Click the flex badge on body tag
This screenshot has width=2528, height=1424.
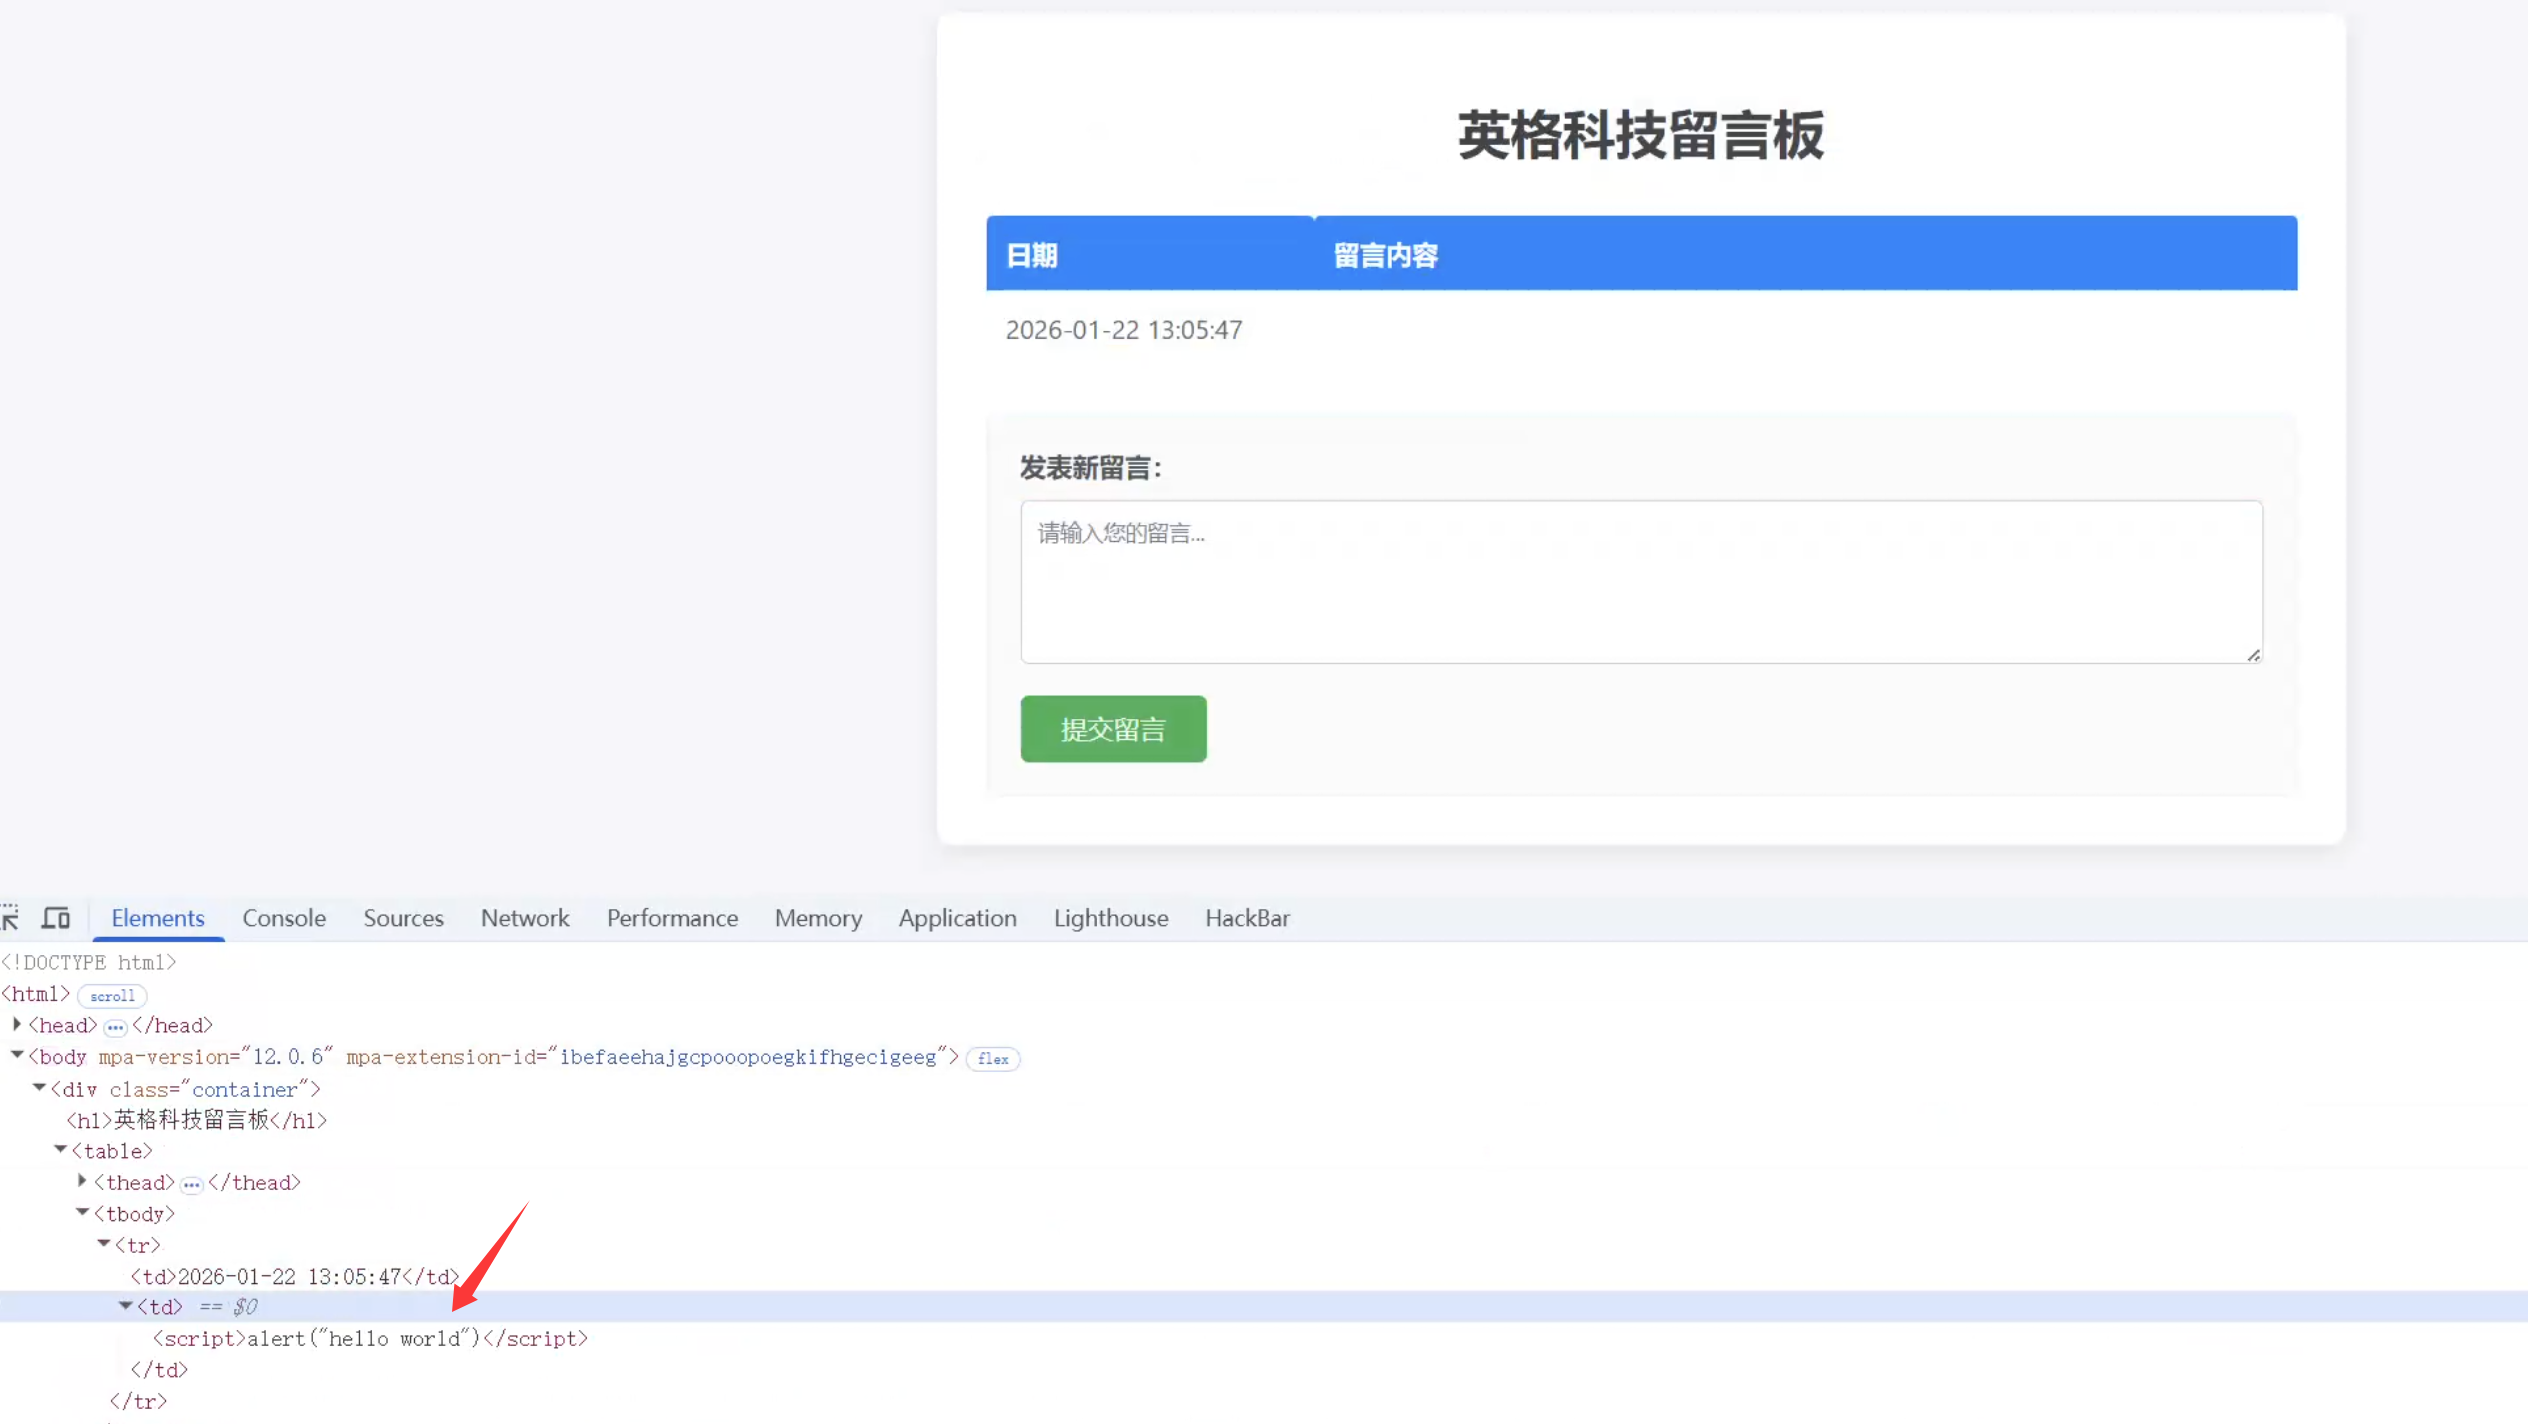pyautogui.click(x=993, y=1058)
